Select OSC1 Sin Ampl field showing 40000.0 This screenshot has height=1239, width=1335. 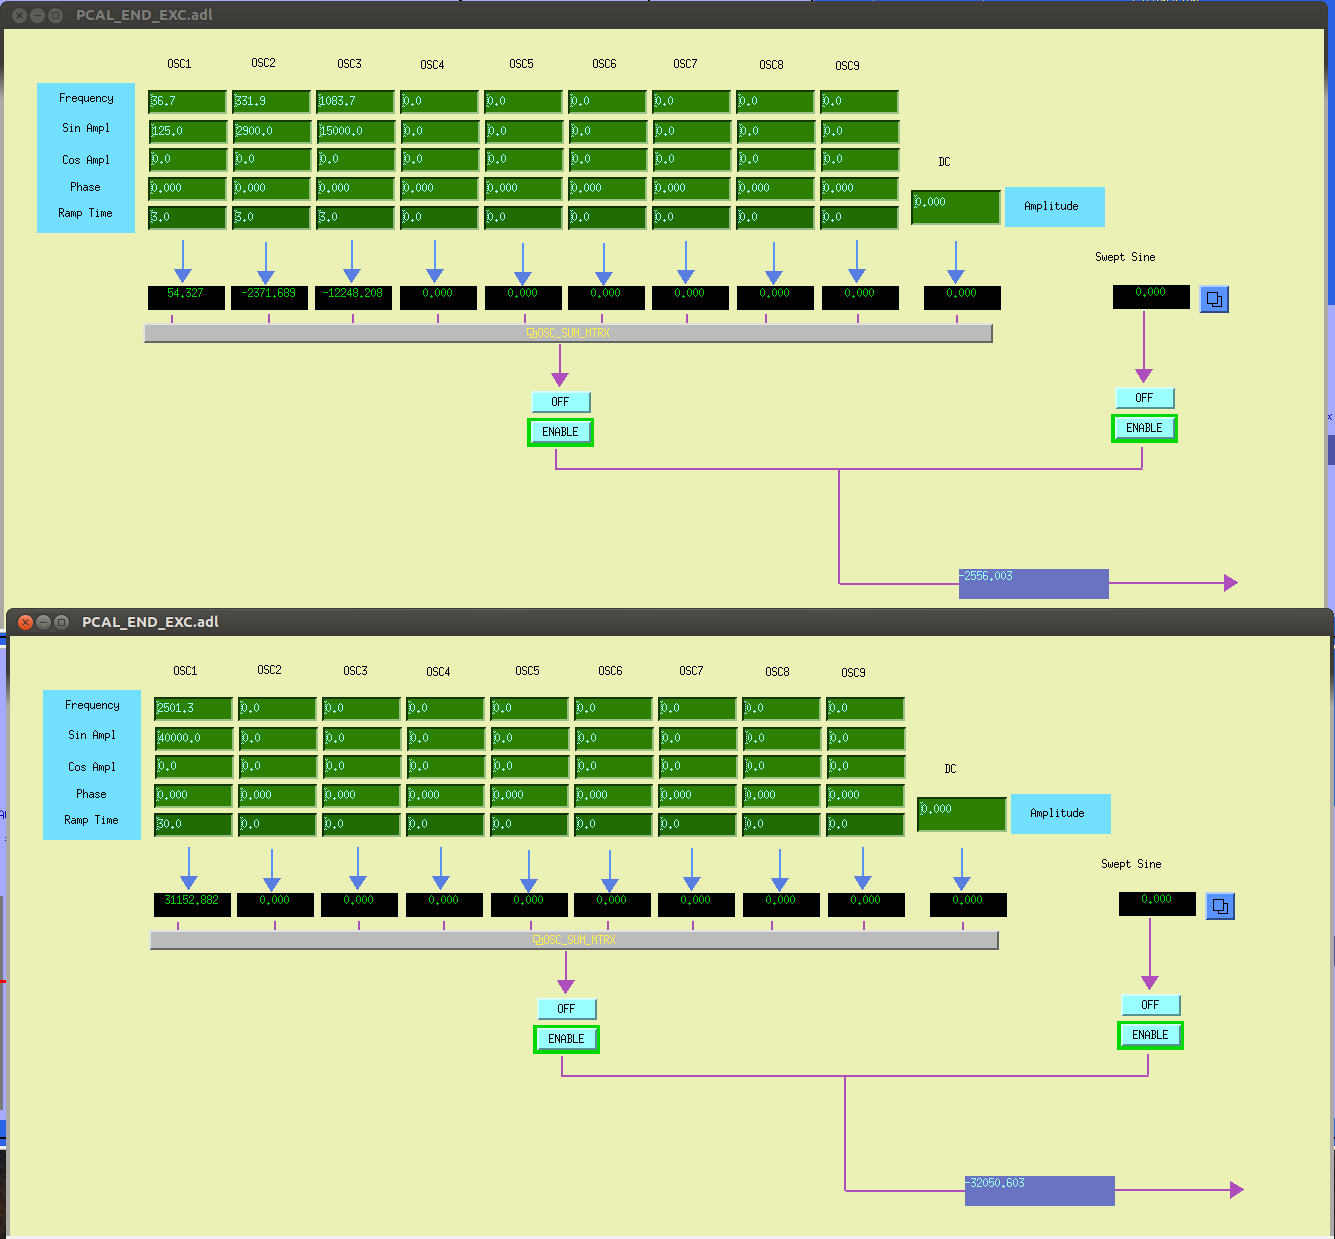click(193, 738)
